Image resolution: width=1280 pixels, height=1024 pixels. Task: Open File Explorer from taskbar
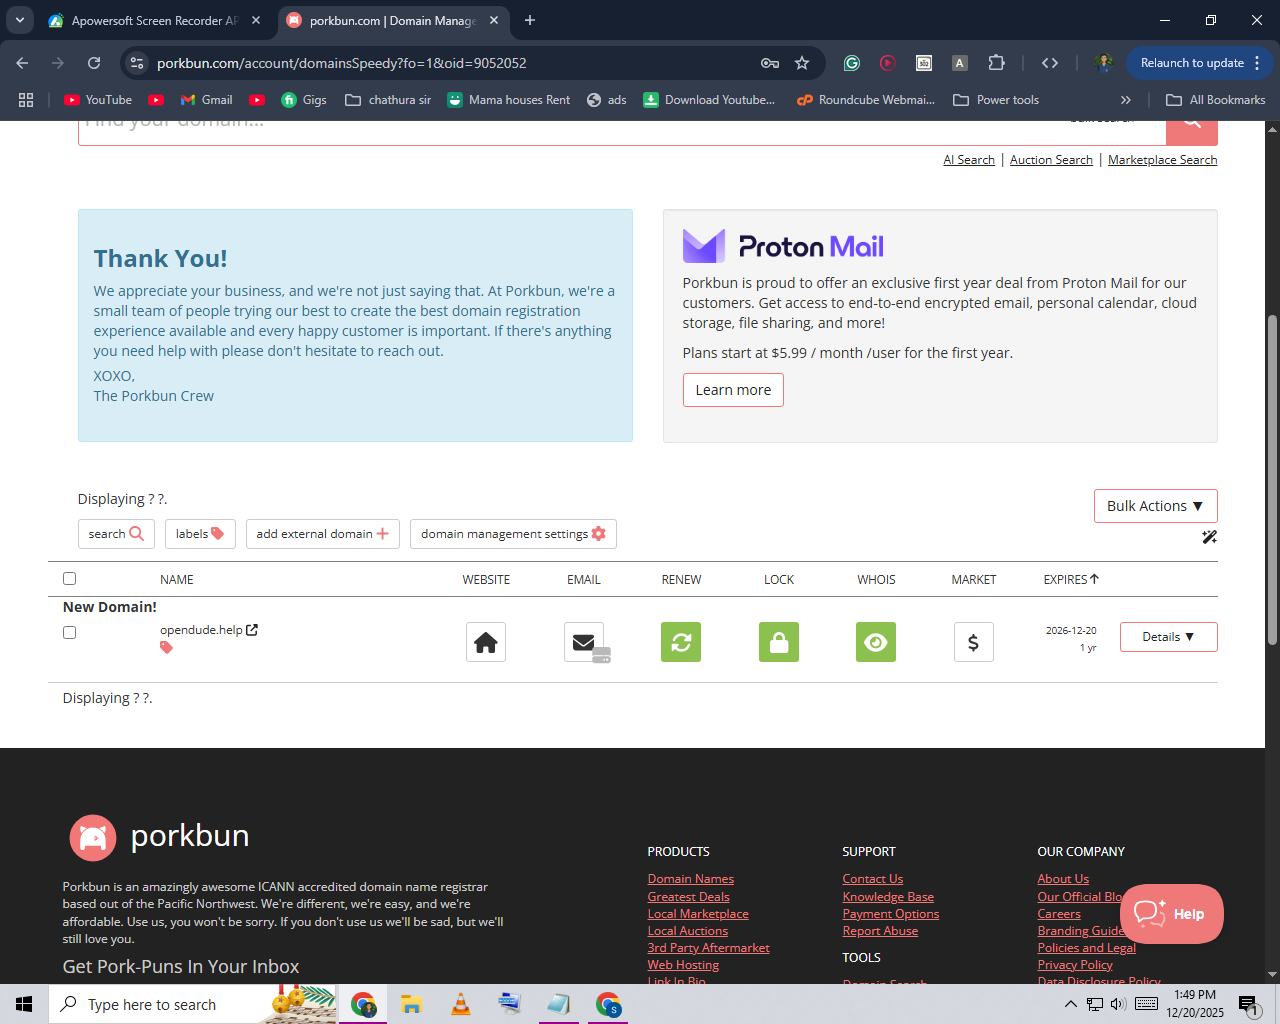pyautogui.click(x=411, y=1004)
